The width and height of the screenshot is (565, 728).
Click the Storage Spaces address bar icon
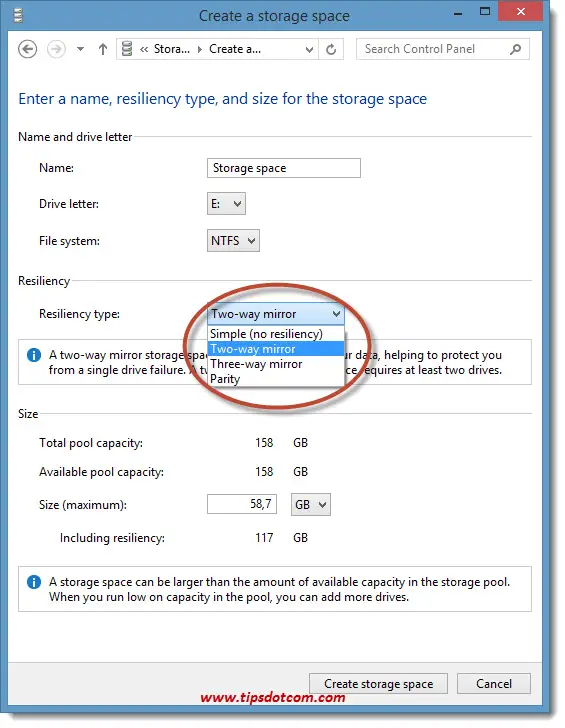tap(127, 49)
